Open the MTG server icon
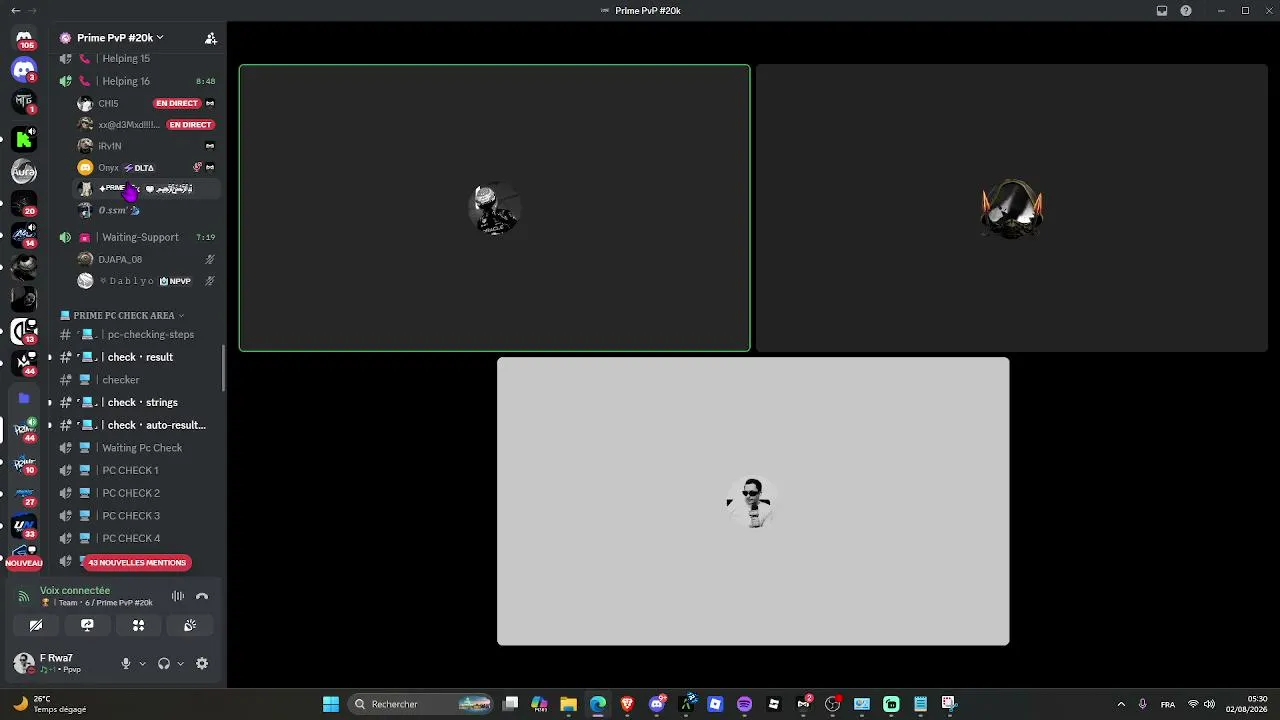This screenshot has width=1280, height=720. pos(24,101)
